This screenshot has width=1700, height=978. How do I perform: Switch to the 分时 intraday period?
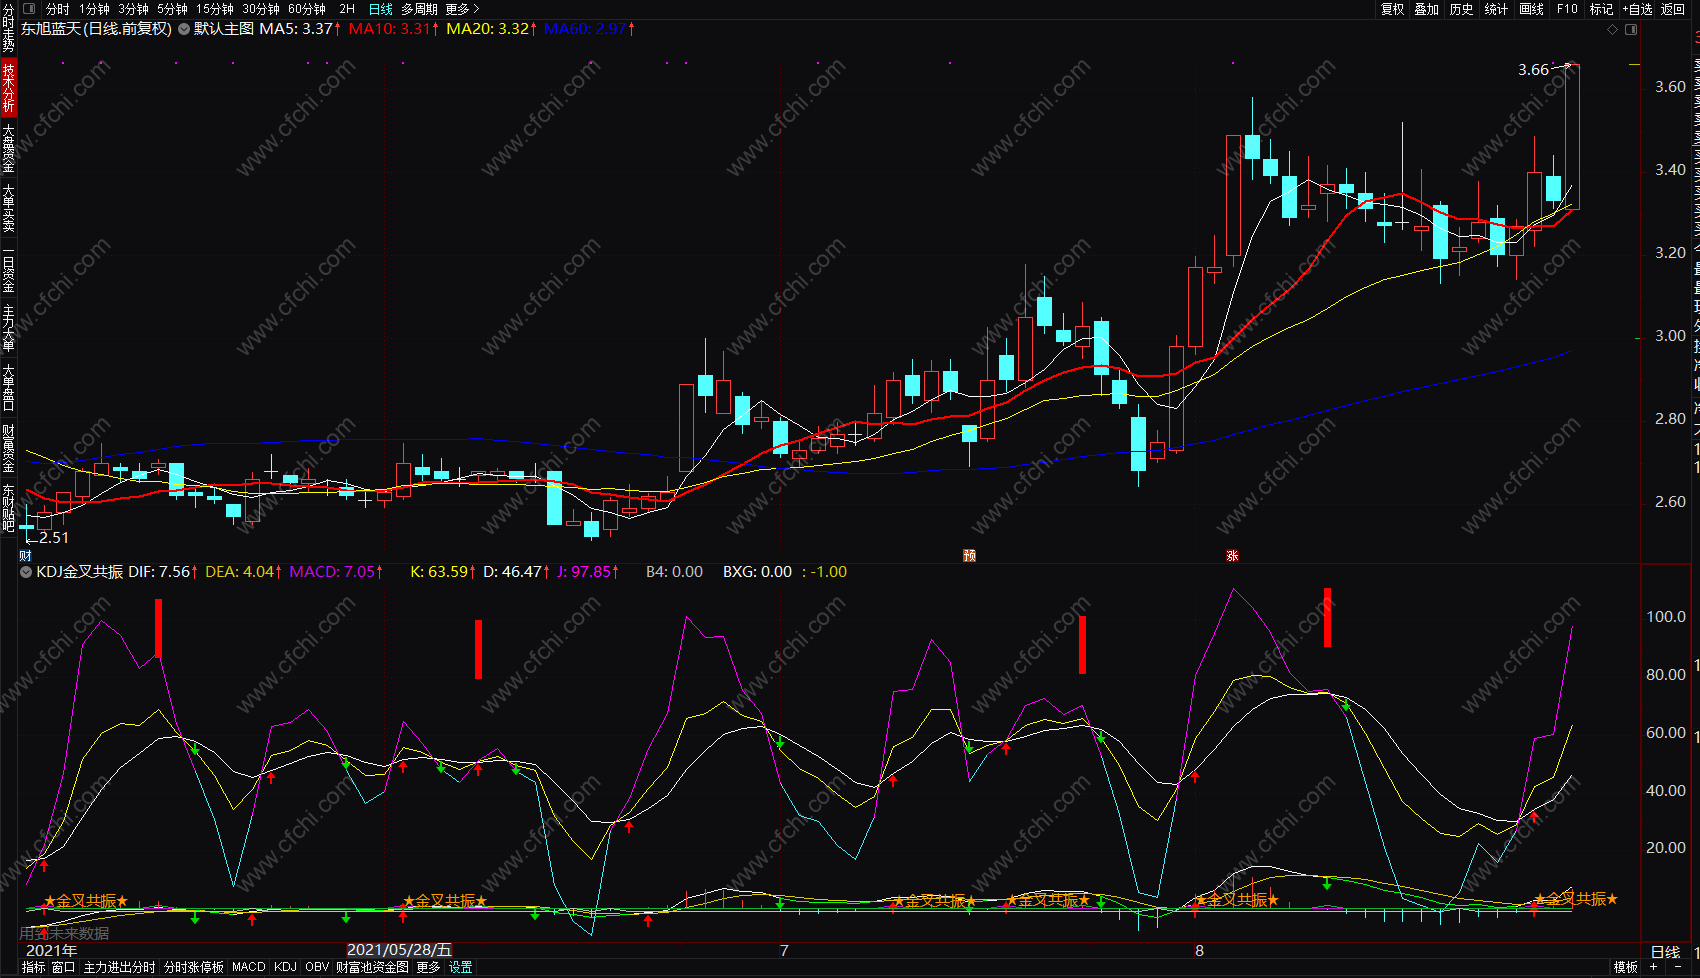tap(57, 9)
